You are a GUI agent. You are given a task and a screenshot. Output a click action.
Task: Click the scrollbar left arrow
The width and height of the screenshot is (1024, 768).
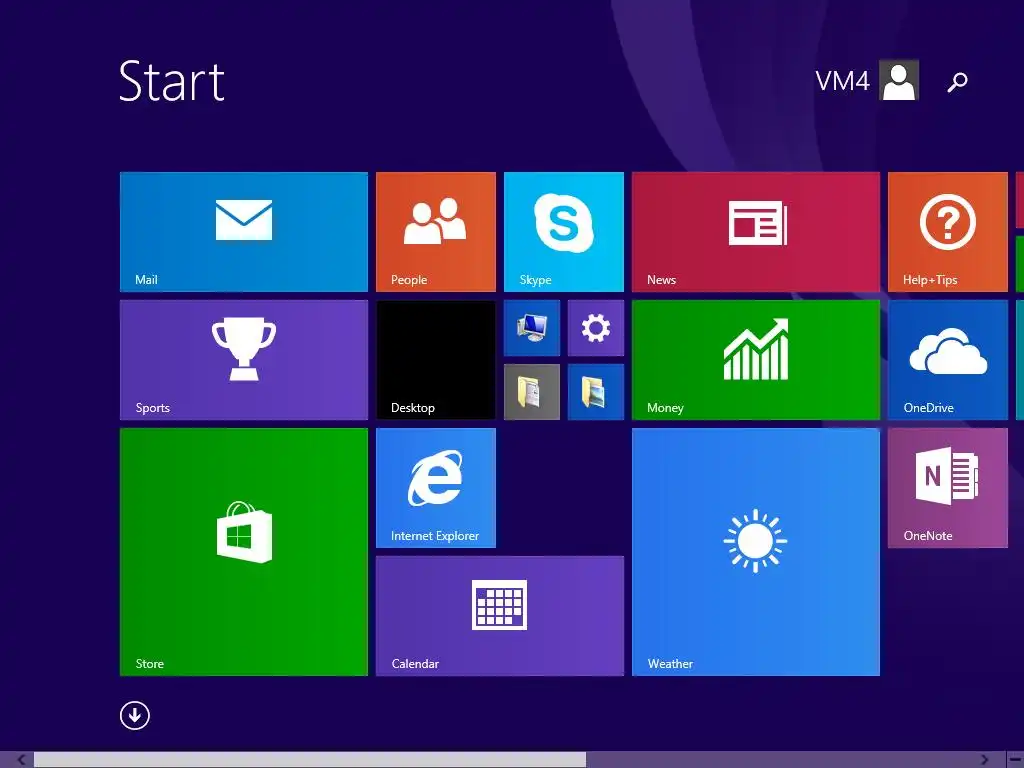21,760
